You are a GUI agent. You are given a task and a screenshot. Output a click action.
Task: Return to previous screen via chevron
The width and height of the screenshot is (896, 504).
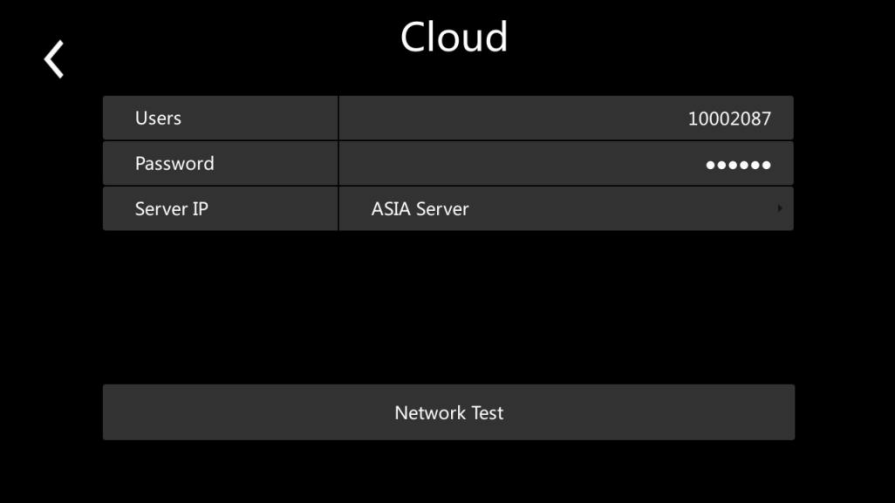pos(54,60)
